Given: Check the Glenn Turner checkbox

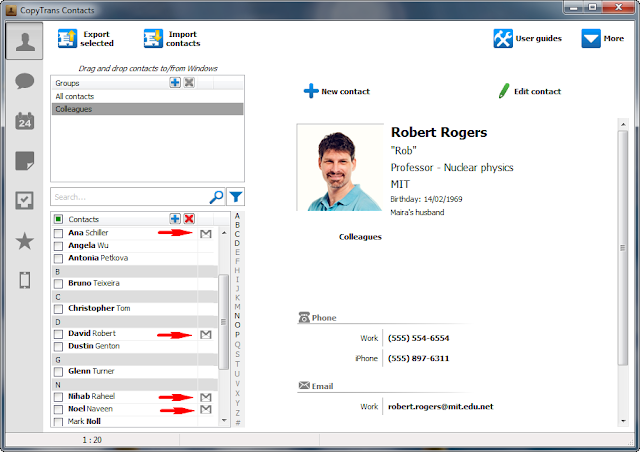Looking at the screenshot, I should [x=58, y=372].
